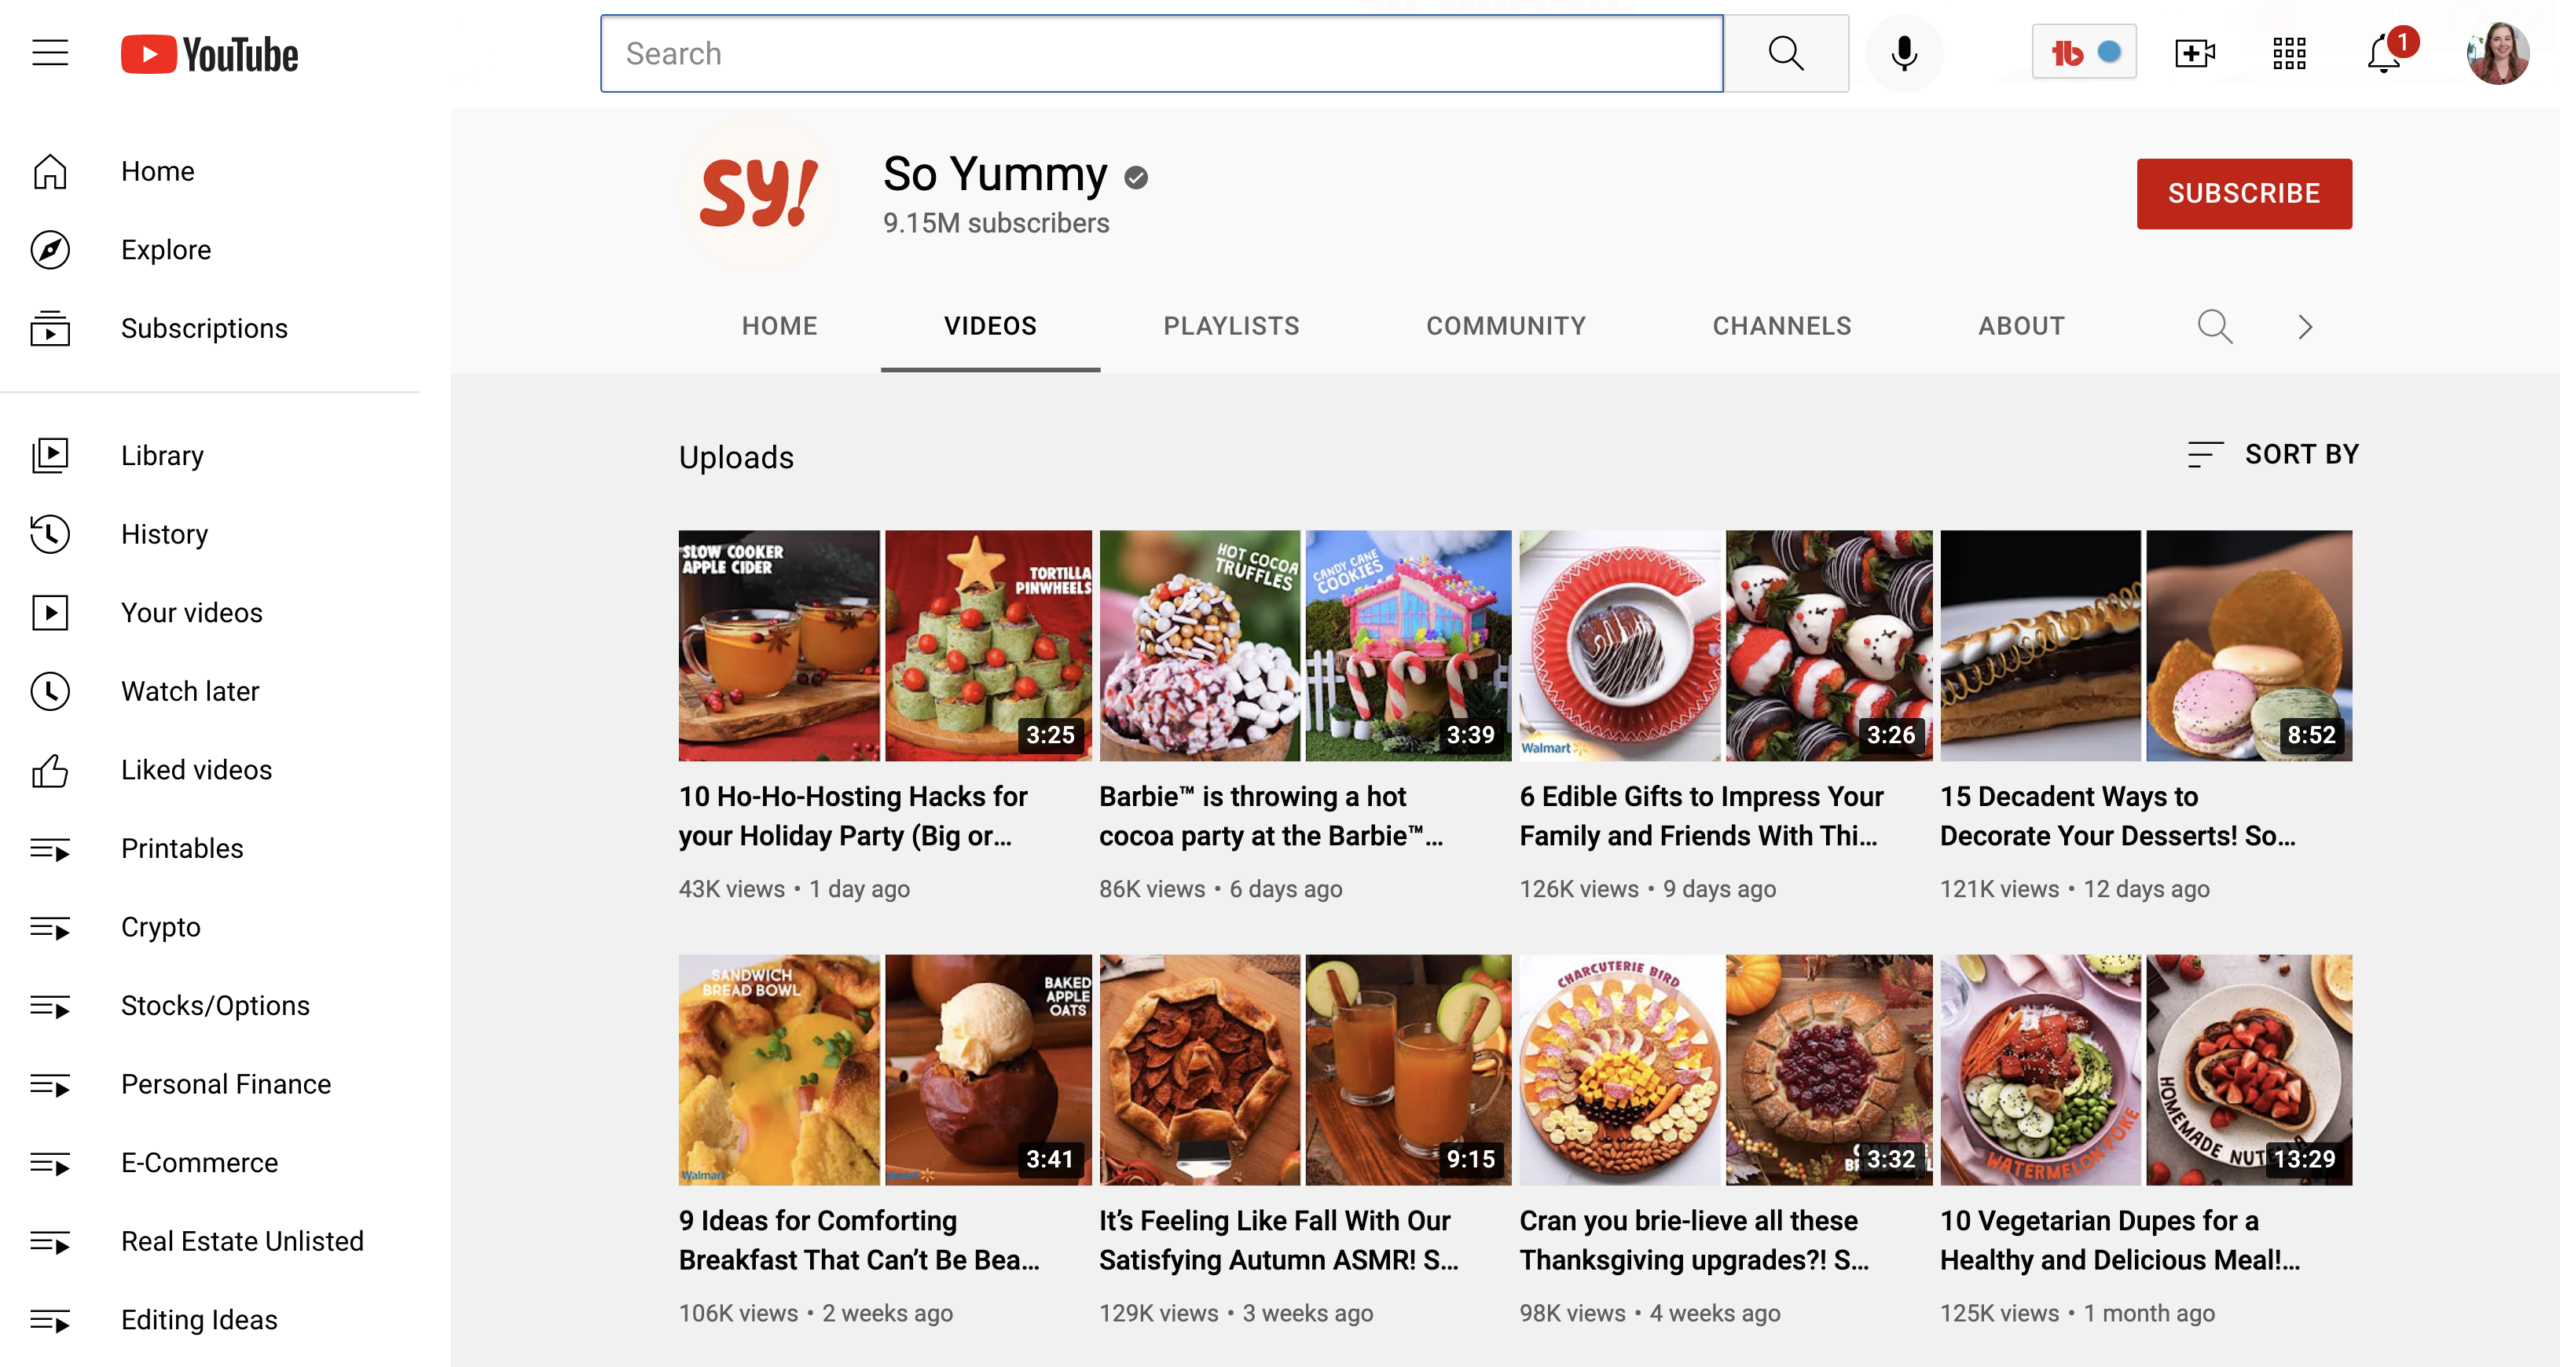Open '6 Edible Gifts to Impress' title

pyautogui.click(x=1701, y=816)
